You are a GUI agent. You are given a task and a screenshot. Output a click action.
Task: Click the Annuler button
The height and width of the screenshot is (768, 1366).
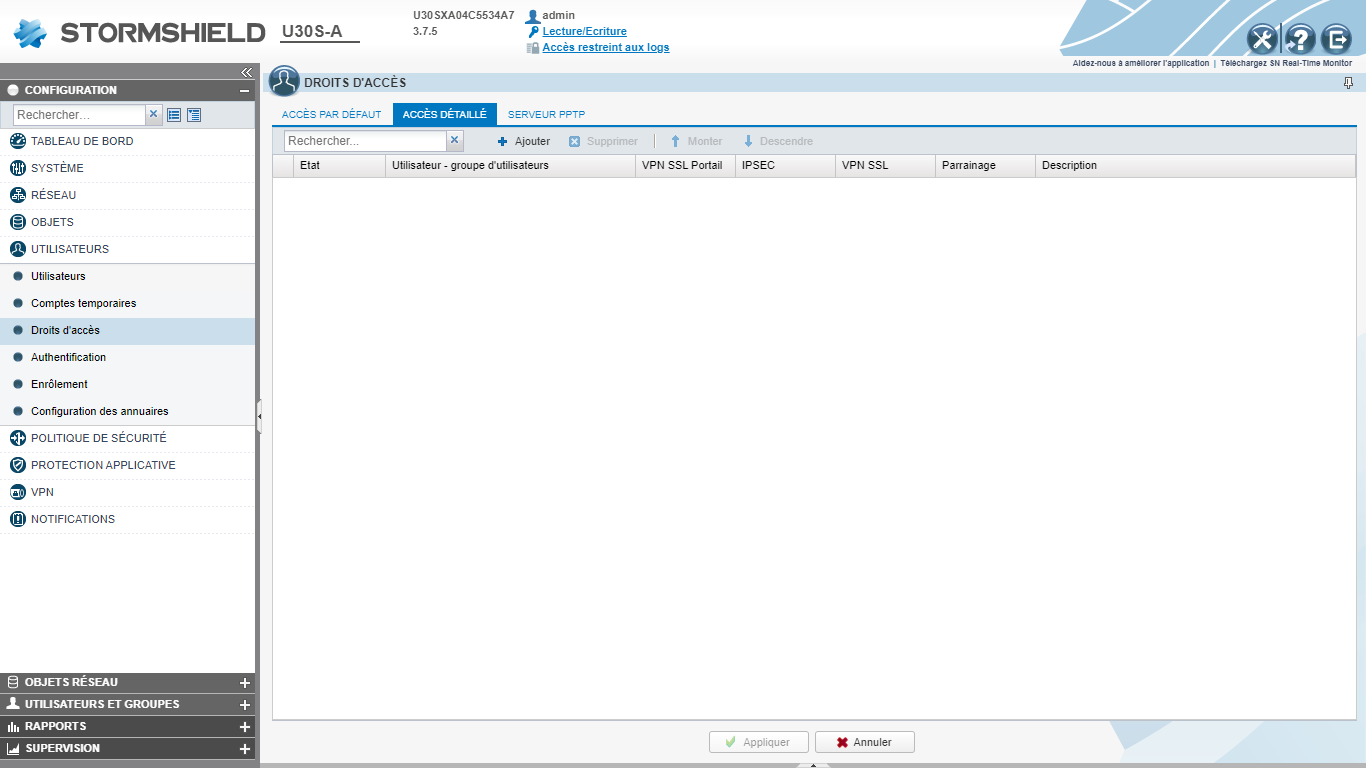point(865,742)
